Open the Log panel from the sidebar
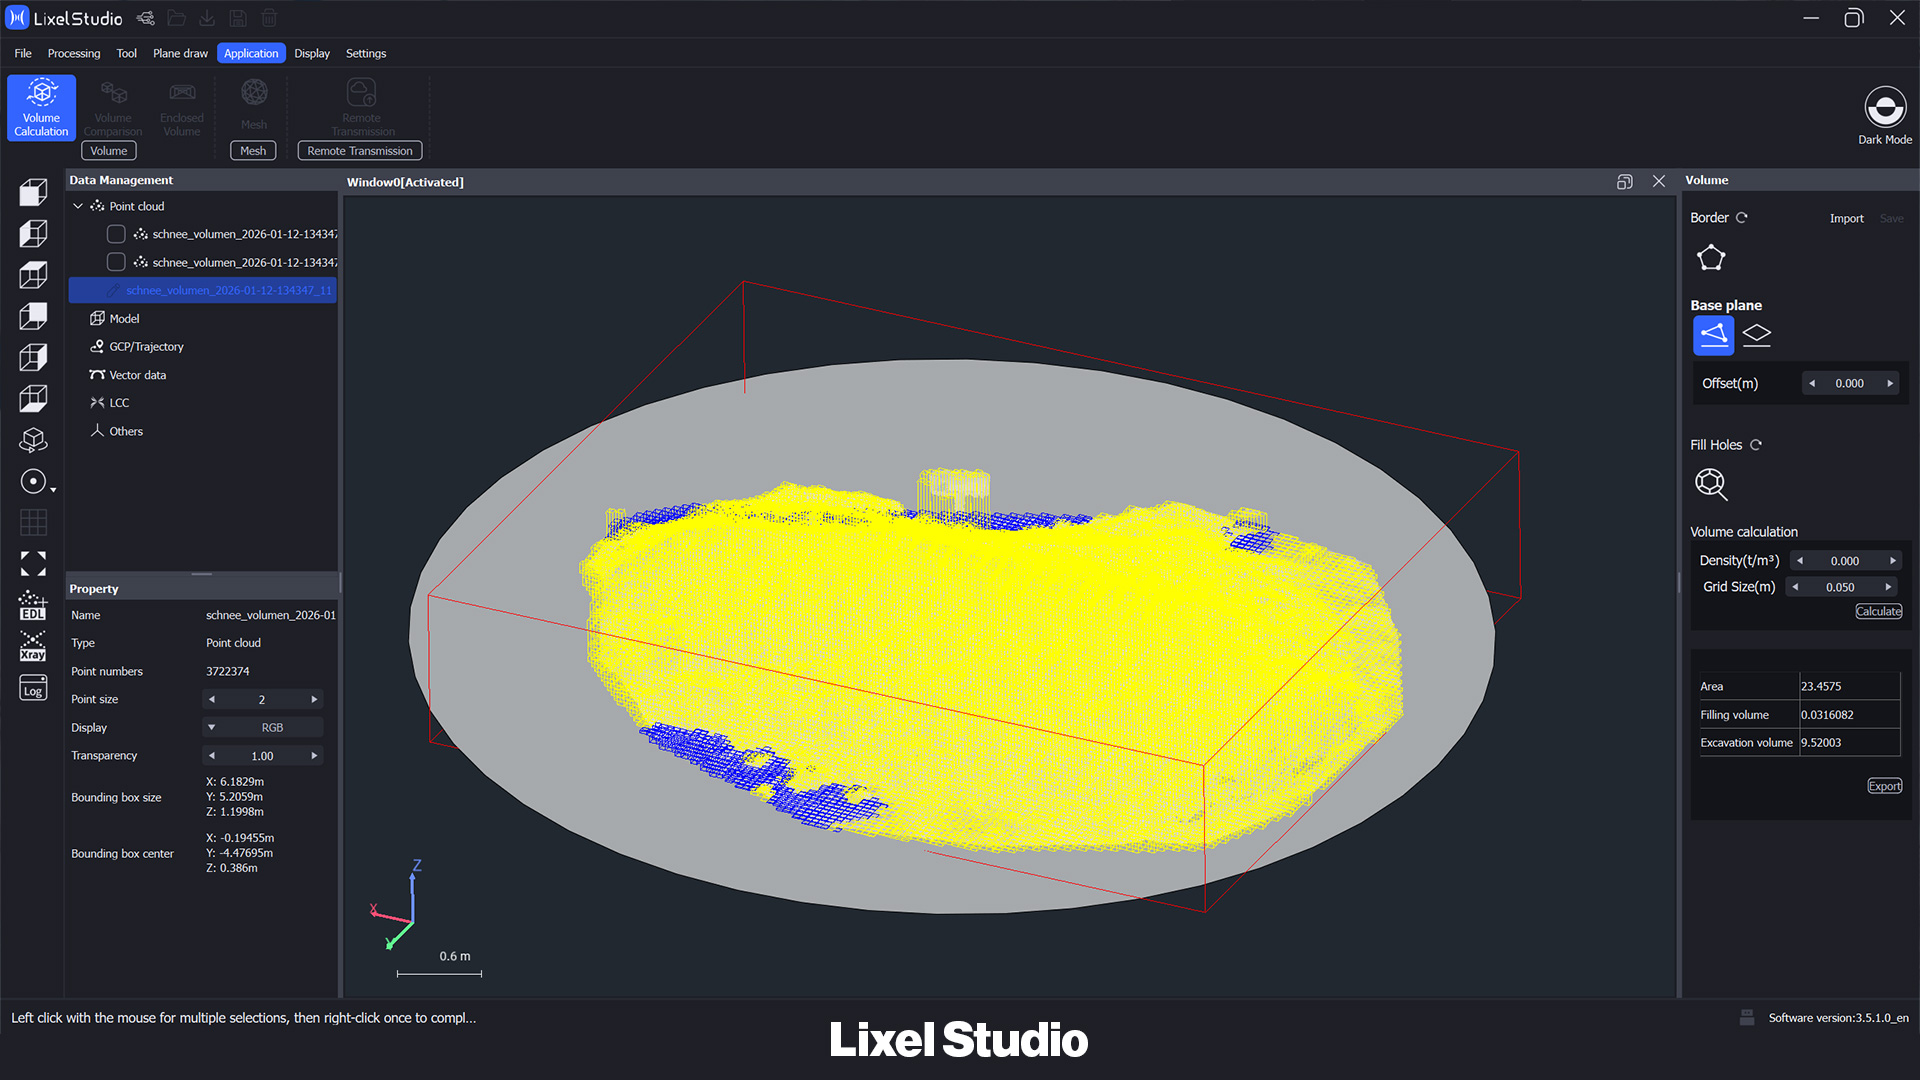The image size is (1920, 1080). click(x=33, y=688)
